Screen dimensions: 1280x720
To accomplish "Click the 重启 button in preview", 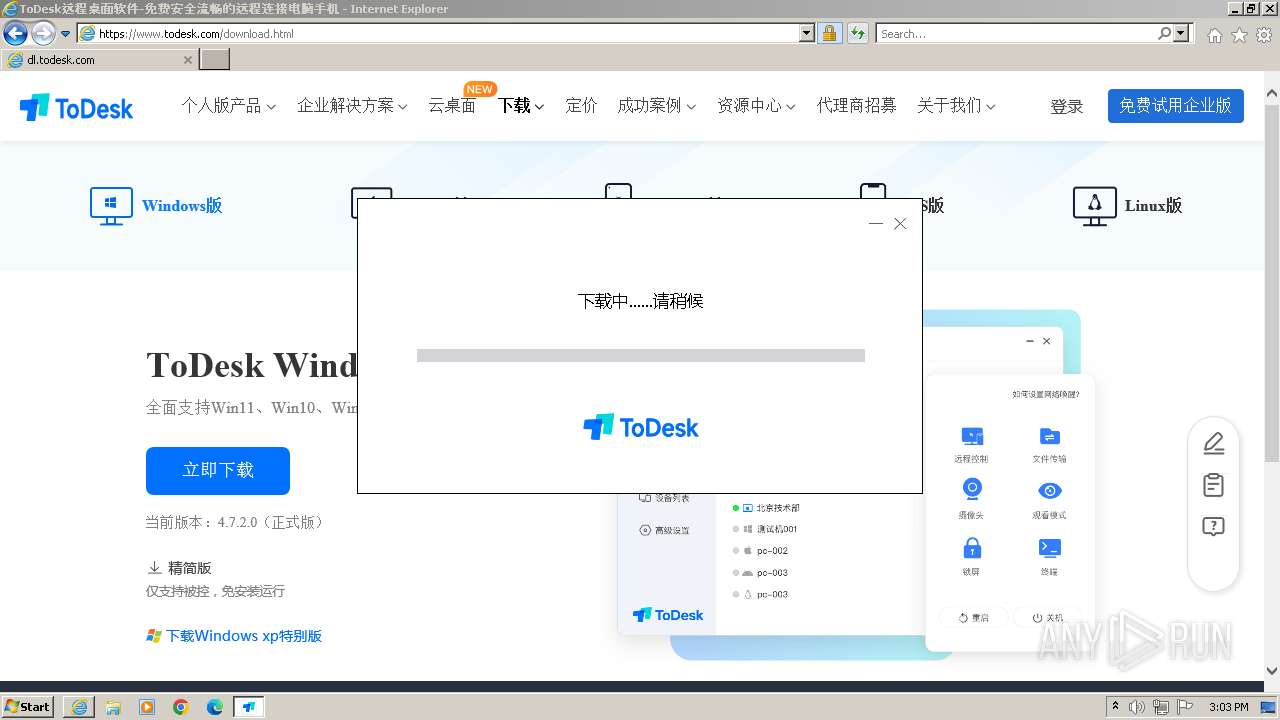I will [973, 618].
